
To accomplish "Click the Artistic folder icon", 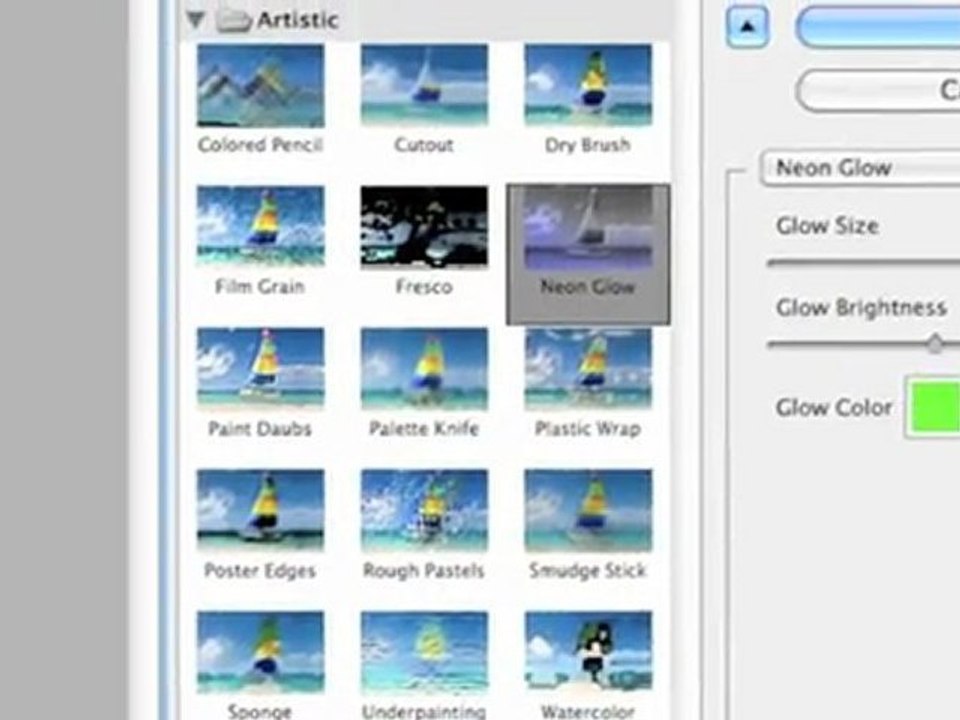I will pyautogui.click(x=234, y=20).
